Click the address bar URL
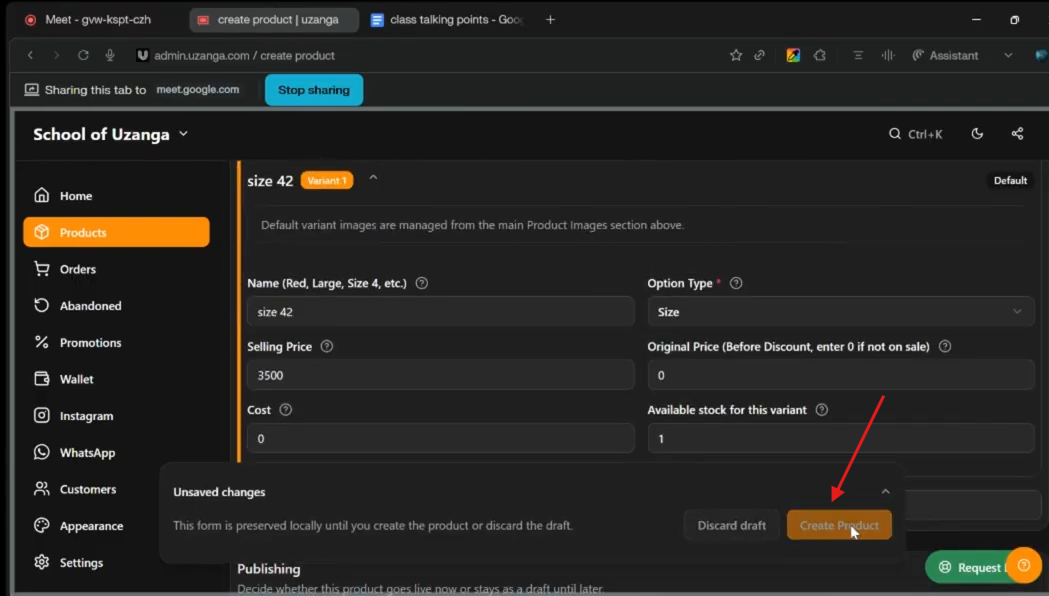The height and width of the screenshot is (596, 1049). click(244, 56)
